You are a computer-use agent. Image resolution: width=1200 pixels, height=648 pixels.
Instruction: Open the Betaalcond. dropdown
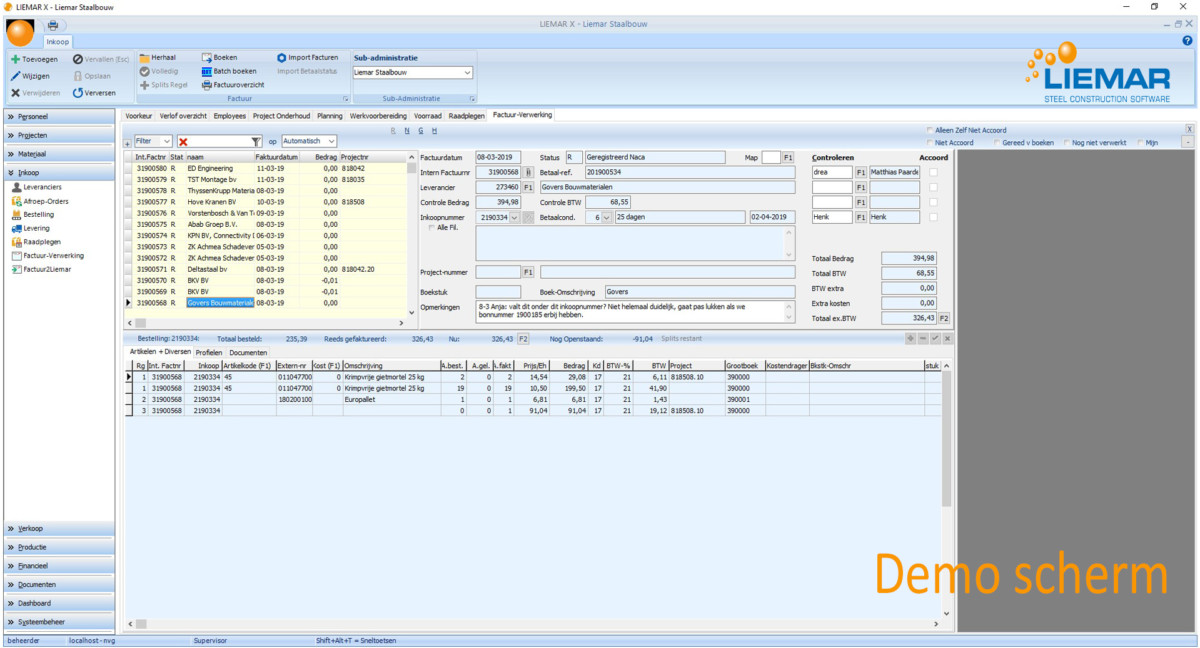[x=606, y=217]
